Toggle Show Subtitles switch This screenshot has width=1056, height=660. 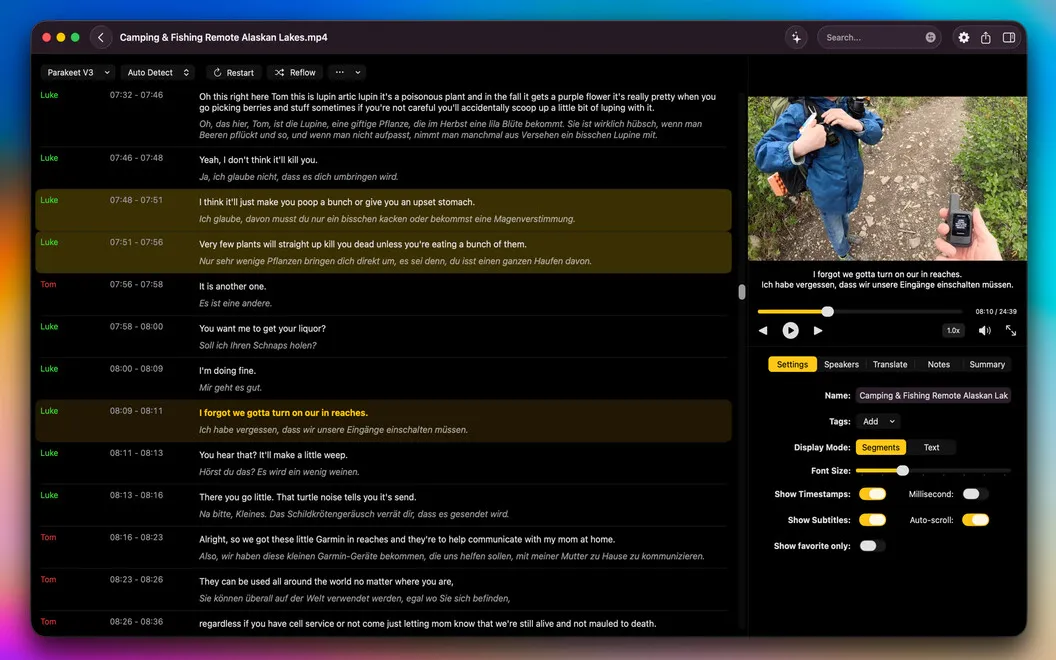872,520
